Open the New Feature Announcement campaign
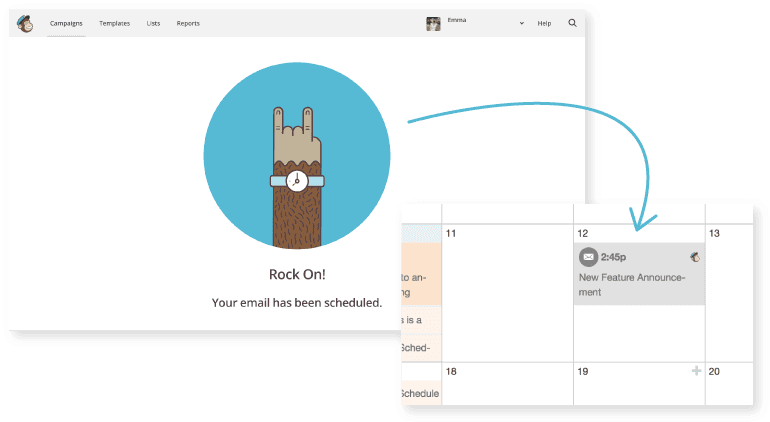 (x=632, y=284)
